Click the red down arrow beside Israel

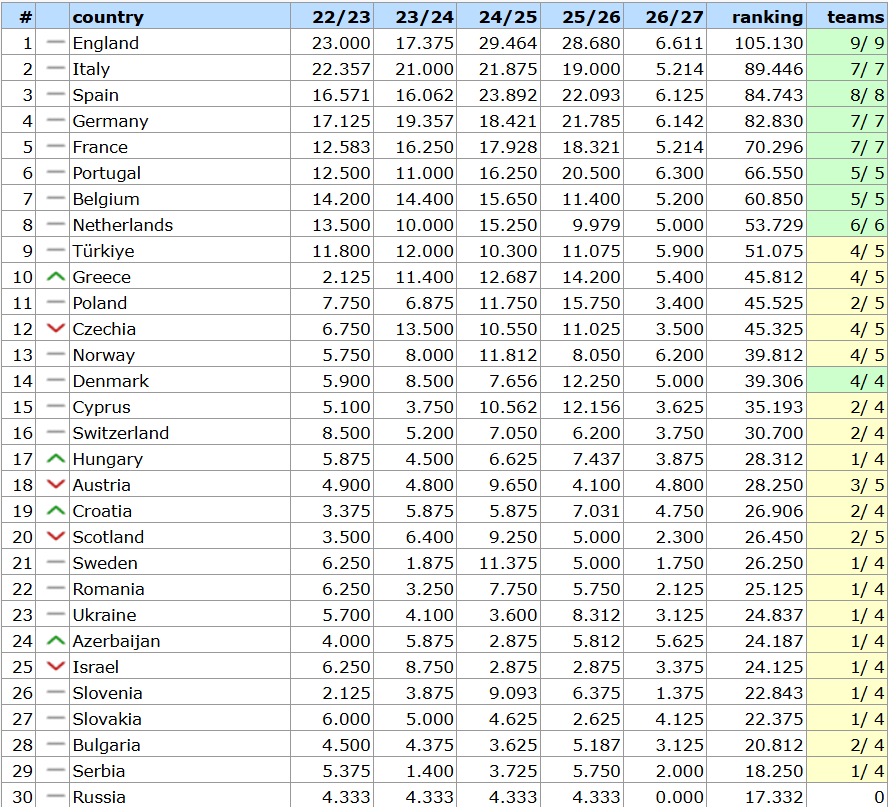point(56,667)
